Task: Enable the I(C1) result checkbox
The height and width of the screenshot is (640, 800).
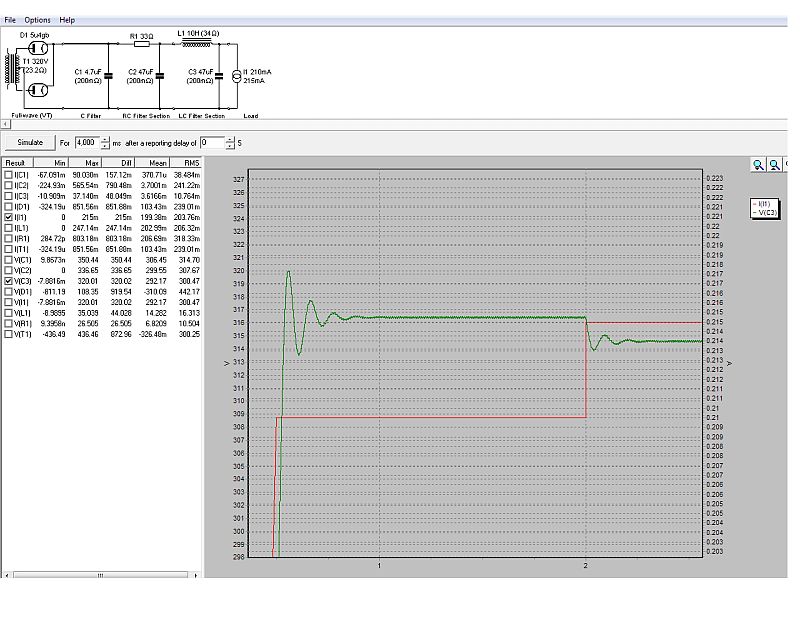Action: pos(8,175)
